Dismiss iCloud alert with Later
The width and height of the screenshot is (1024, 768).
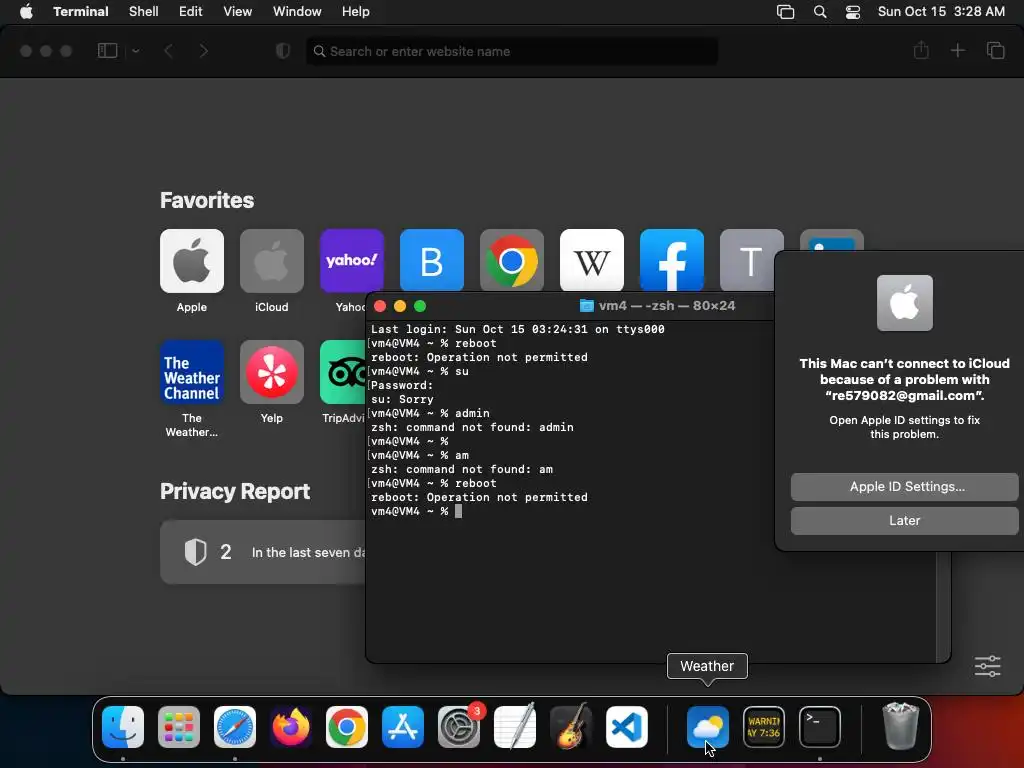coord(905,520)
